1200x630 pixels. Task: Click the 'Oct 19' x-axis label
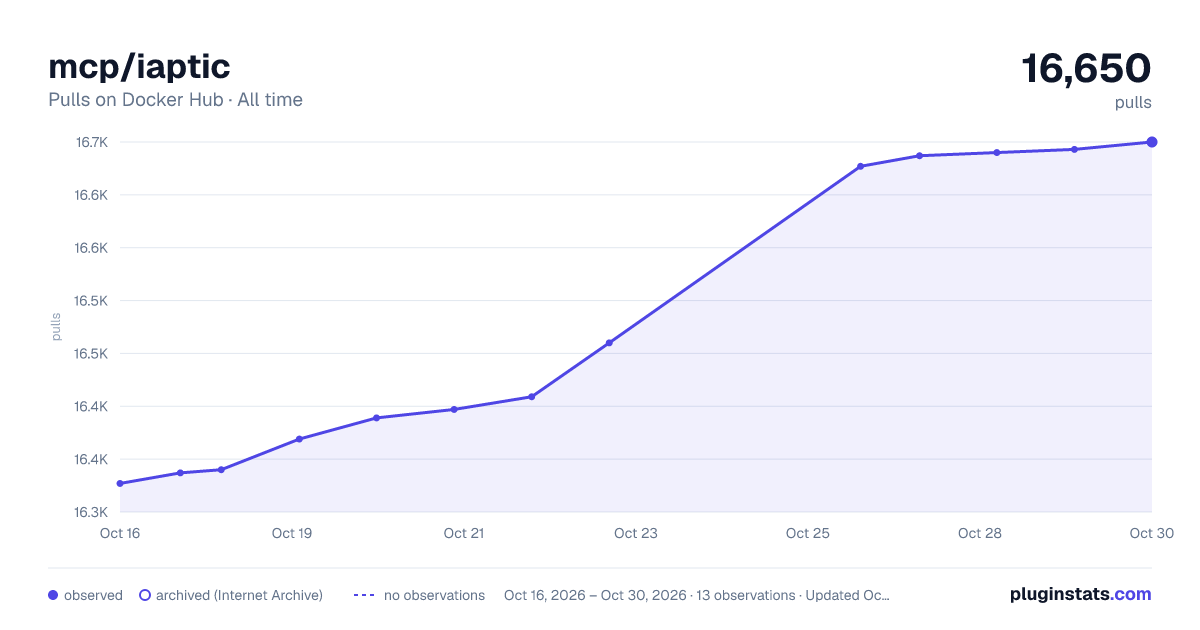pyautogui.click(x=292, y=533)
